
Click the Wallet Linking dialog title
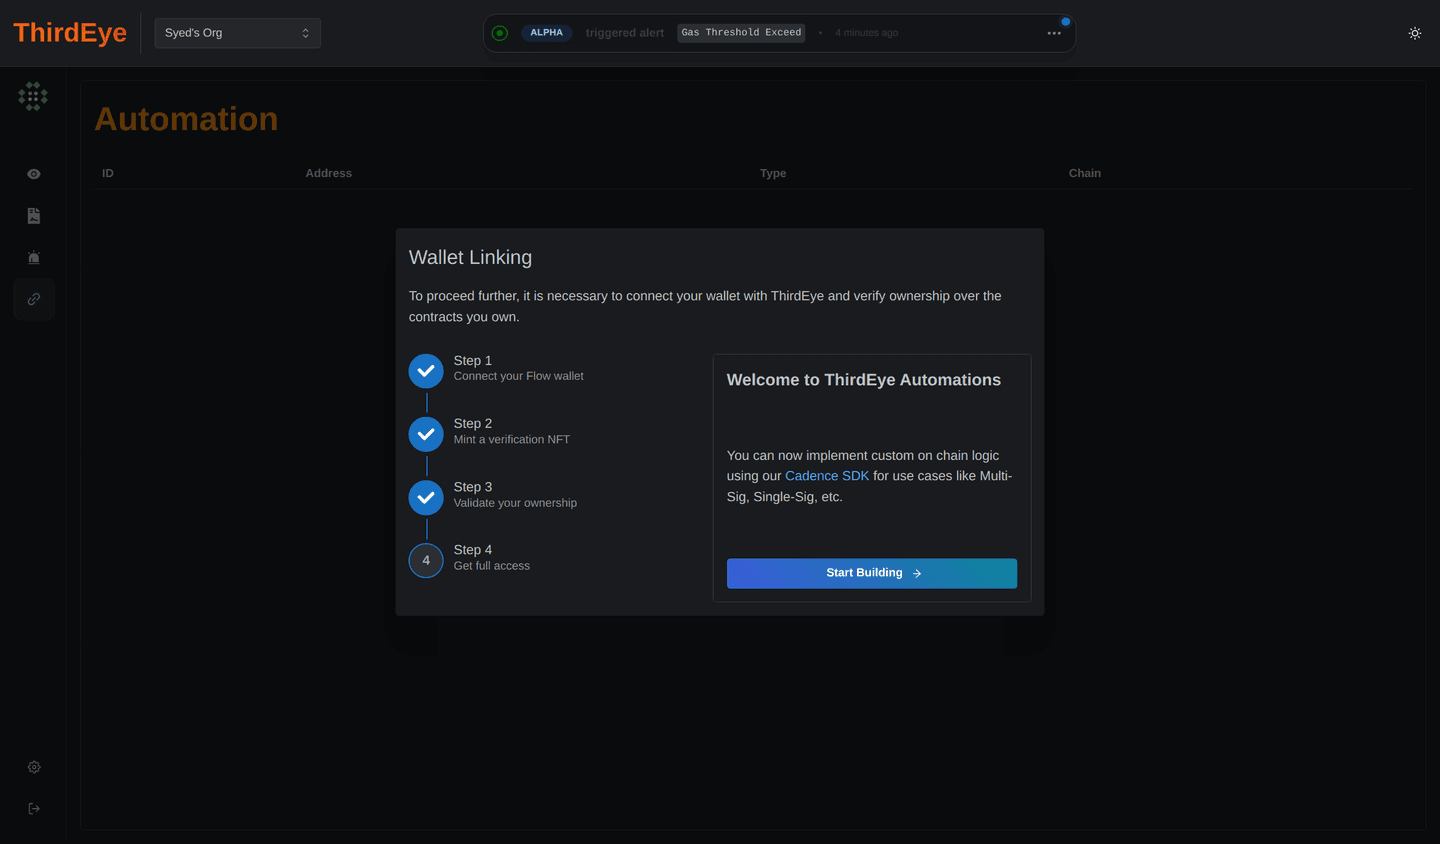coord(470,257)
